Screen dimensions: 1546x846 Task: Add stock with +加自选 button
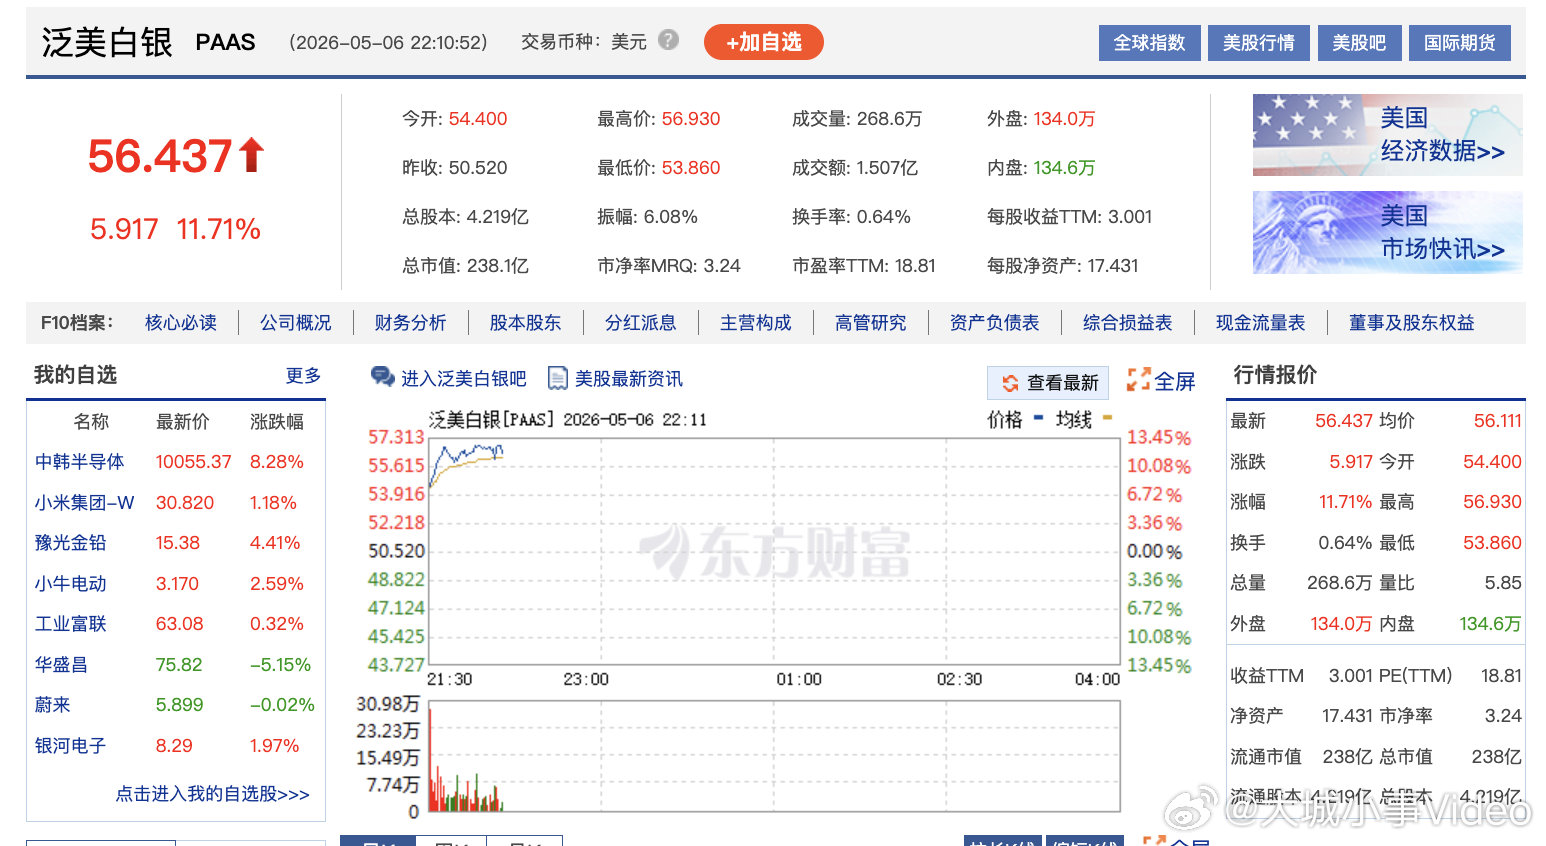764,42
